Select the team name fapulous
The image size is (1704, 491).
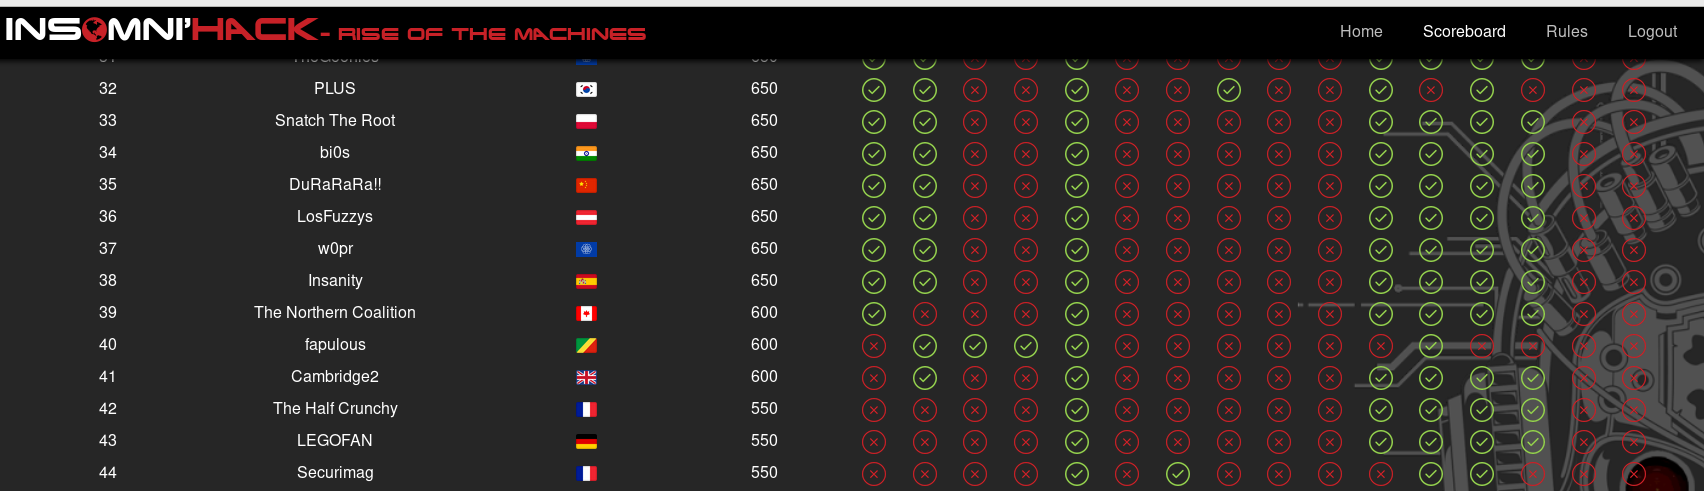click(x=335, y=345)
